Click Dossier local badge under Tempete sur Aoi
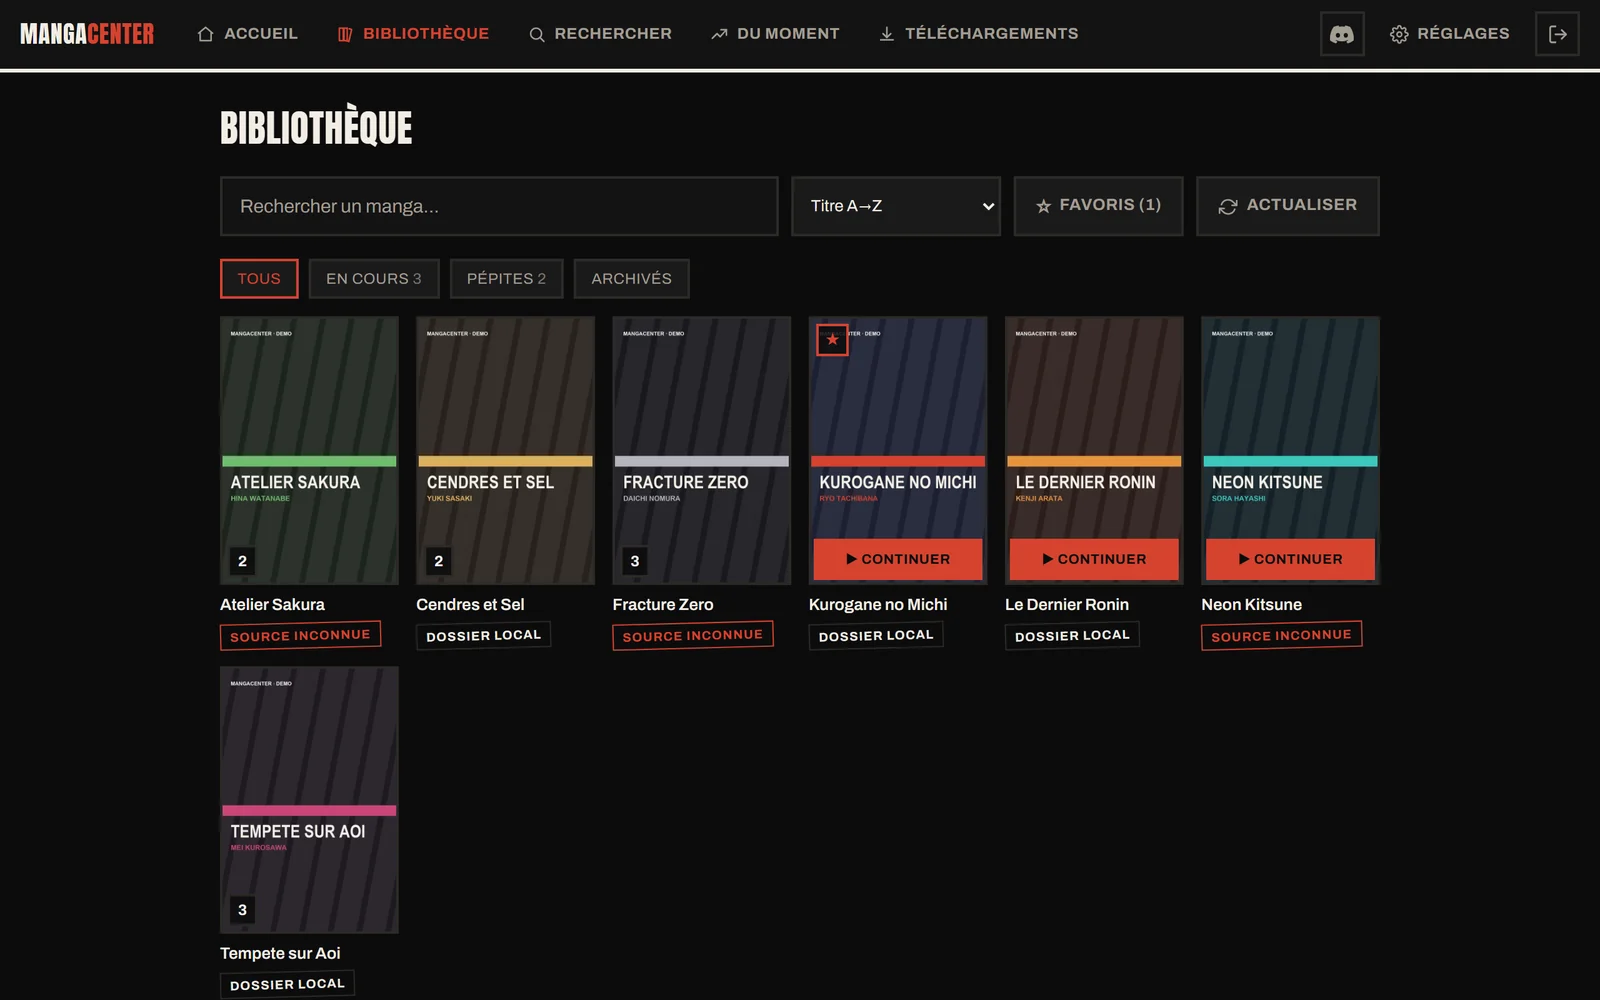1600x1000 pixels. (x=287, y=985)
